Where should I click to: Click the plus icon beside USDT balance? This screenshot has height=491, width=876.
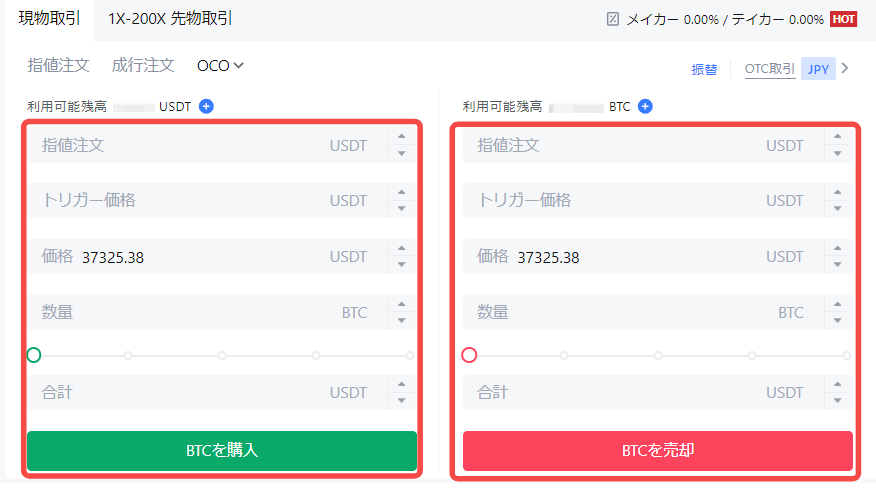click(x=206, y=106)
